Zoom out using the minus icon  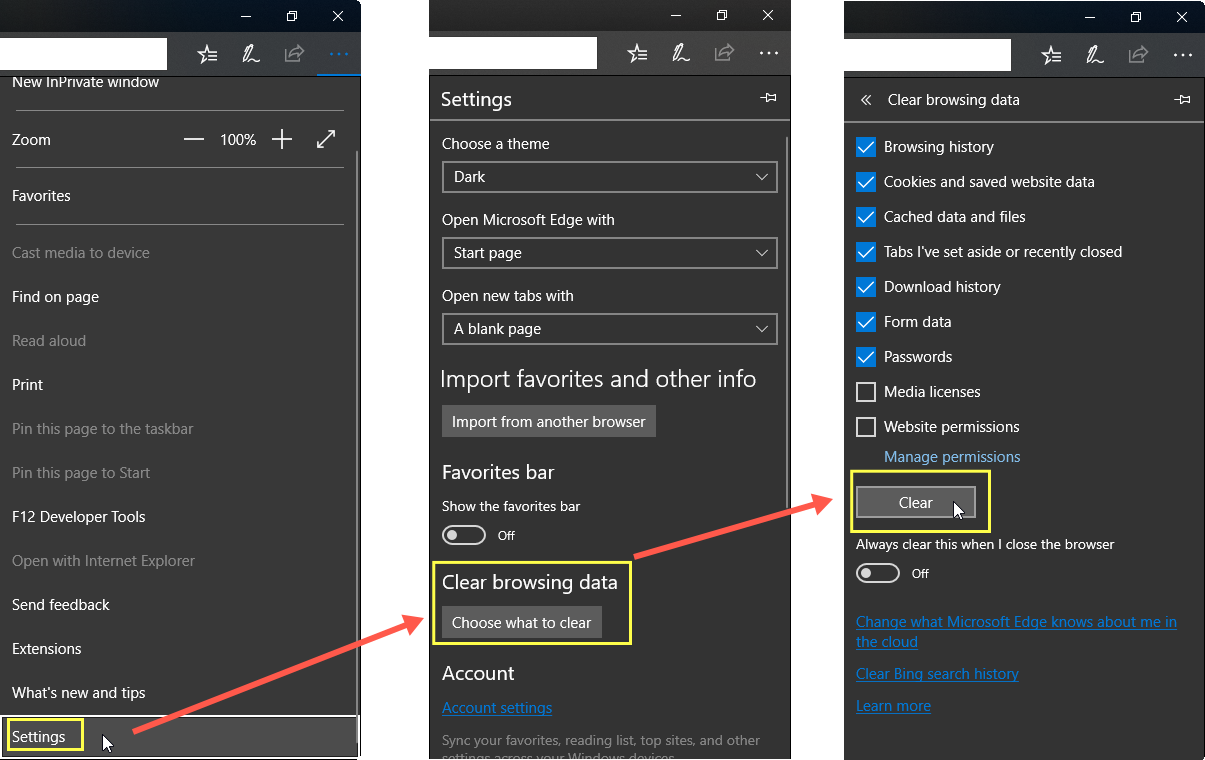194,139
